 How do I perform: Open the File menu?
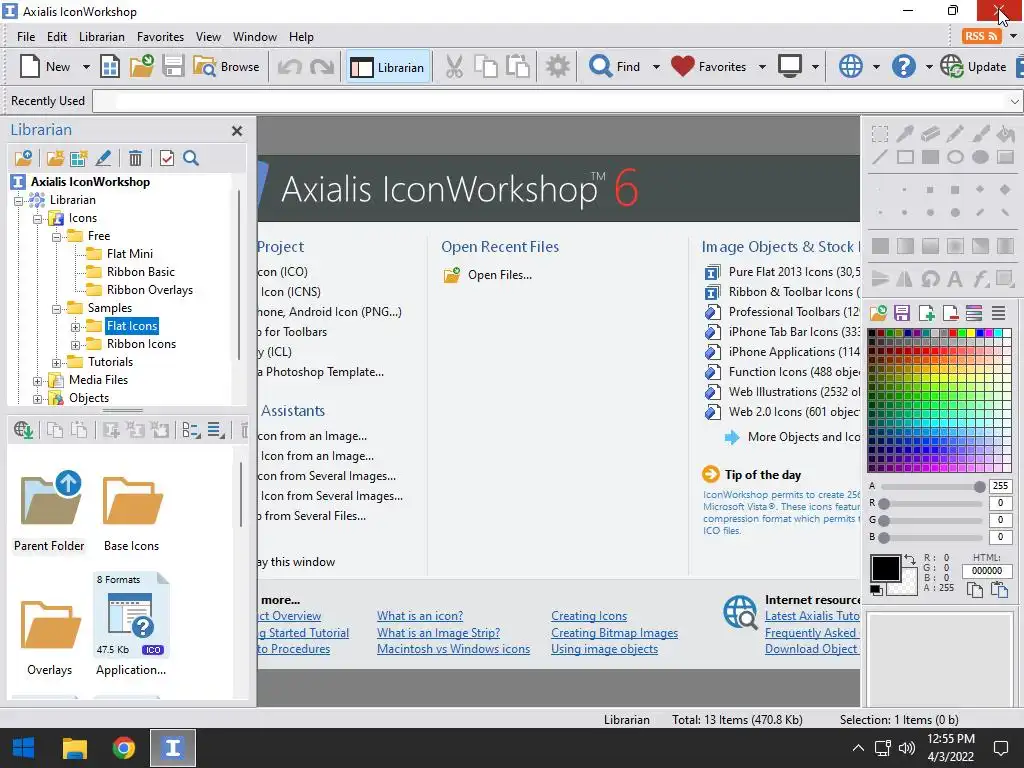(26, 37)
